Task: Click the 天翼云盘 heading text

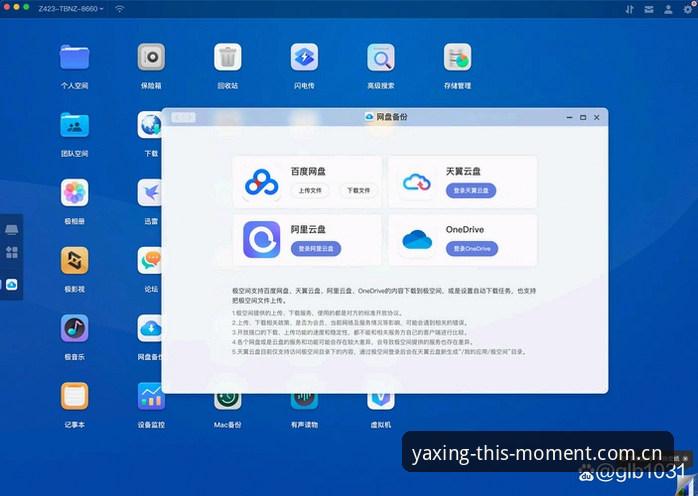Action: pyautogui.click(x=463, y=171)
